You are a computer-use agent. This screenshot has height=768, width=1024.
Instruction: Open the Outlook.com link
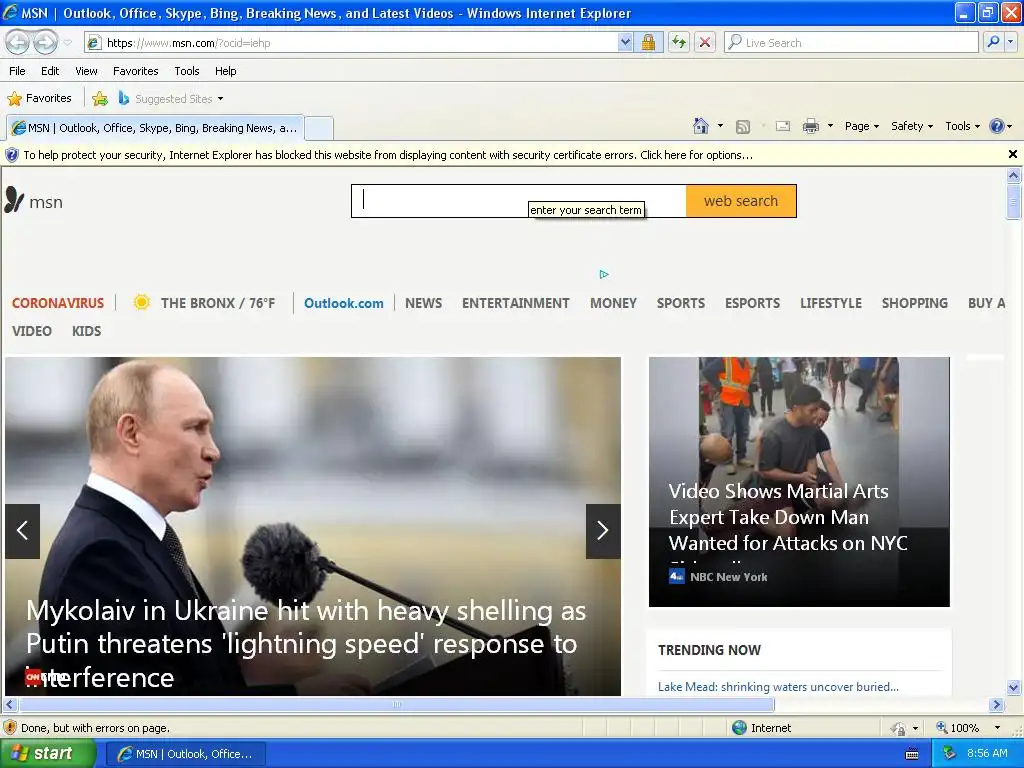point(344,303)
